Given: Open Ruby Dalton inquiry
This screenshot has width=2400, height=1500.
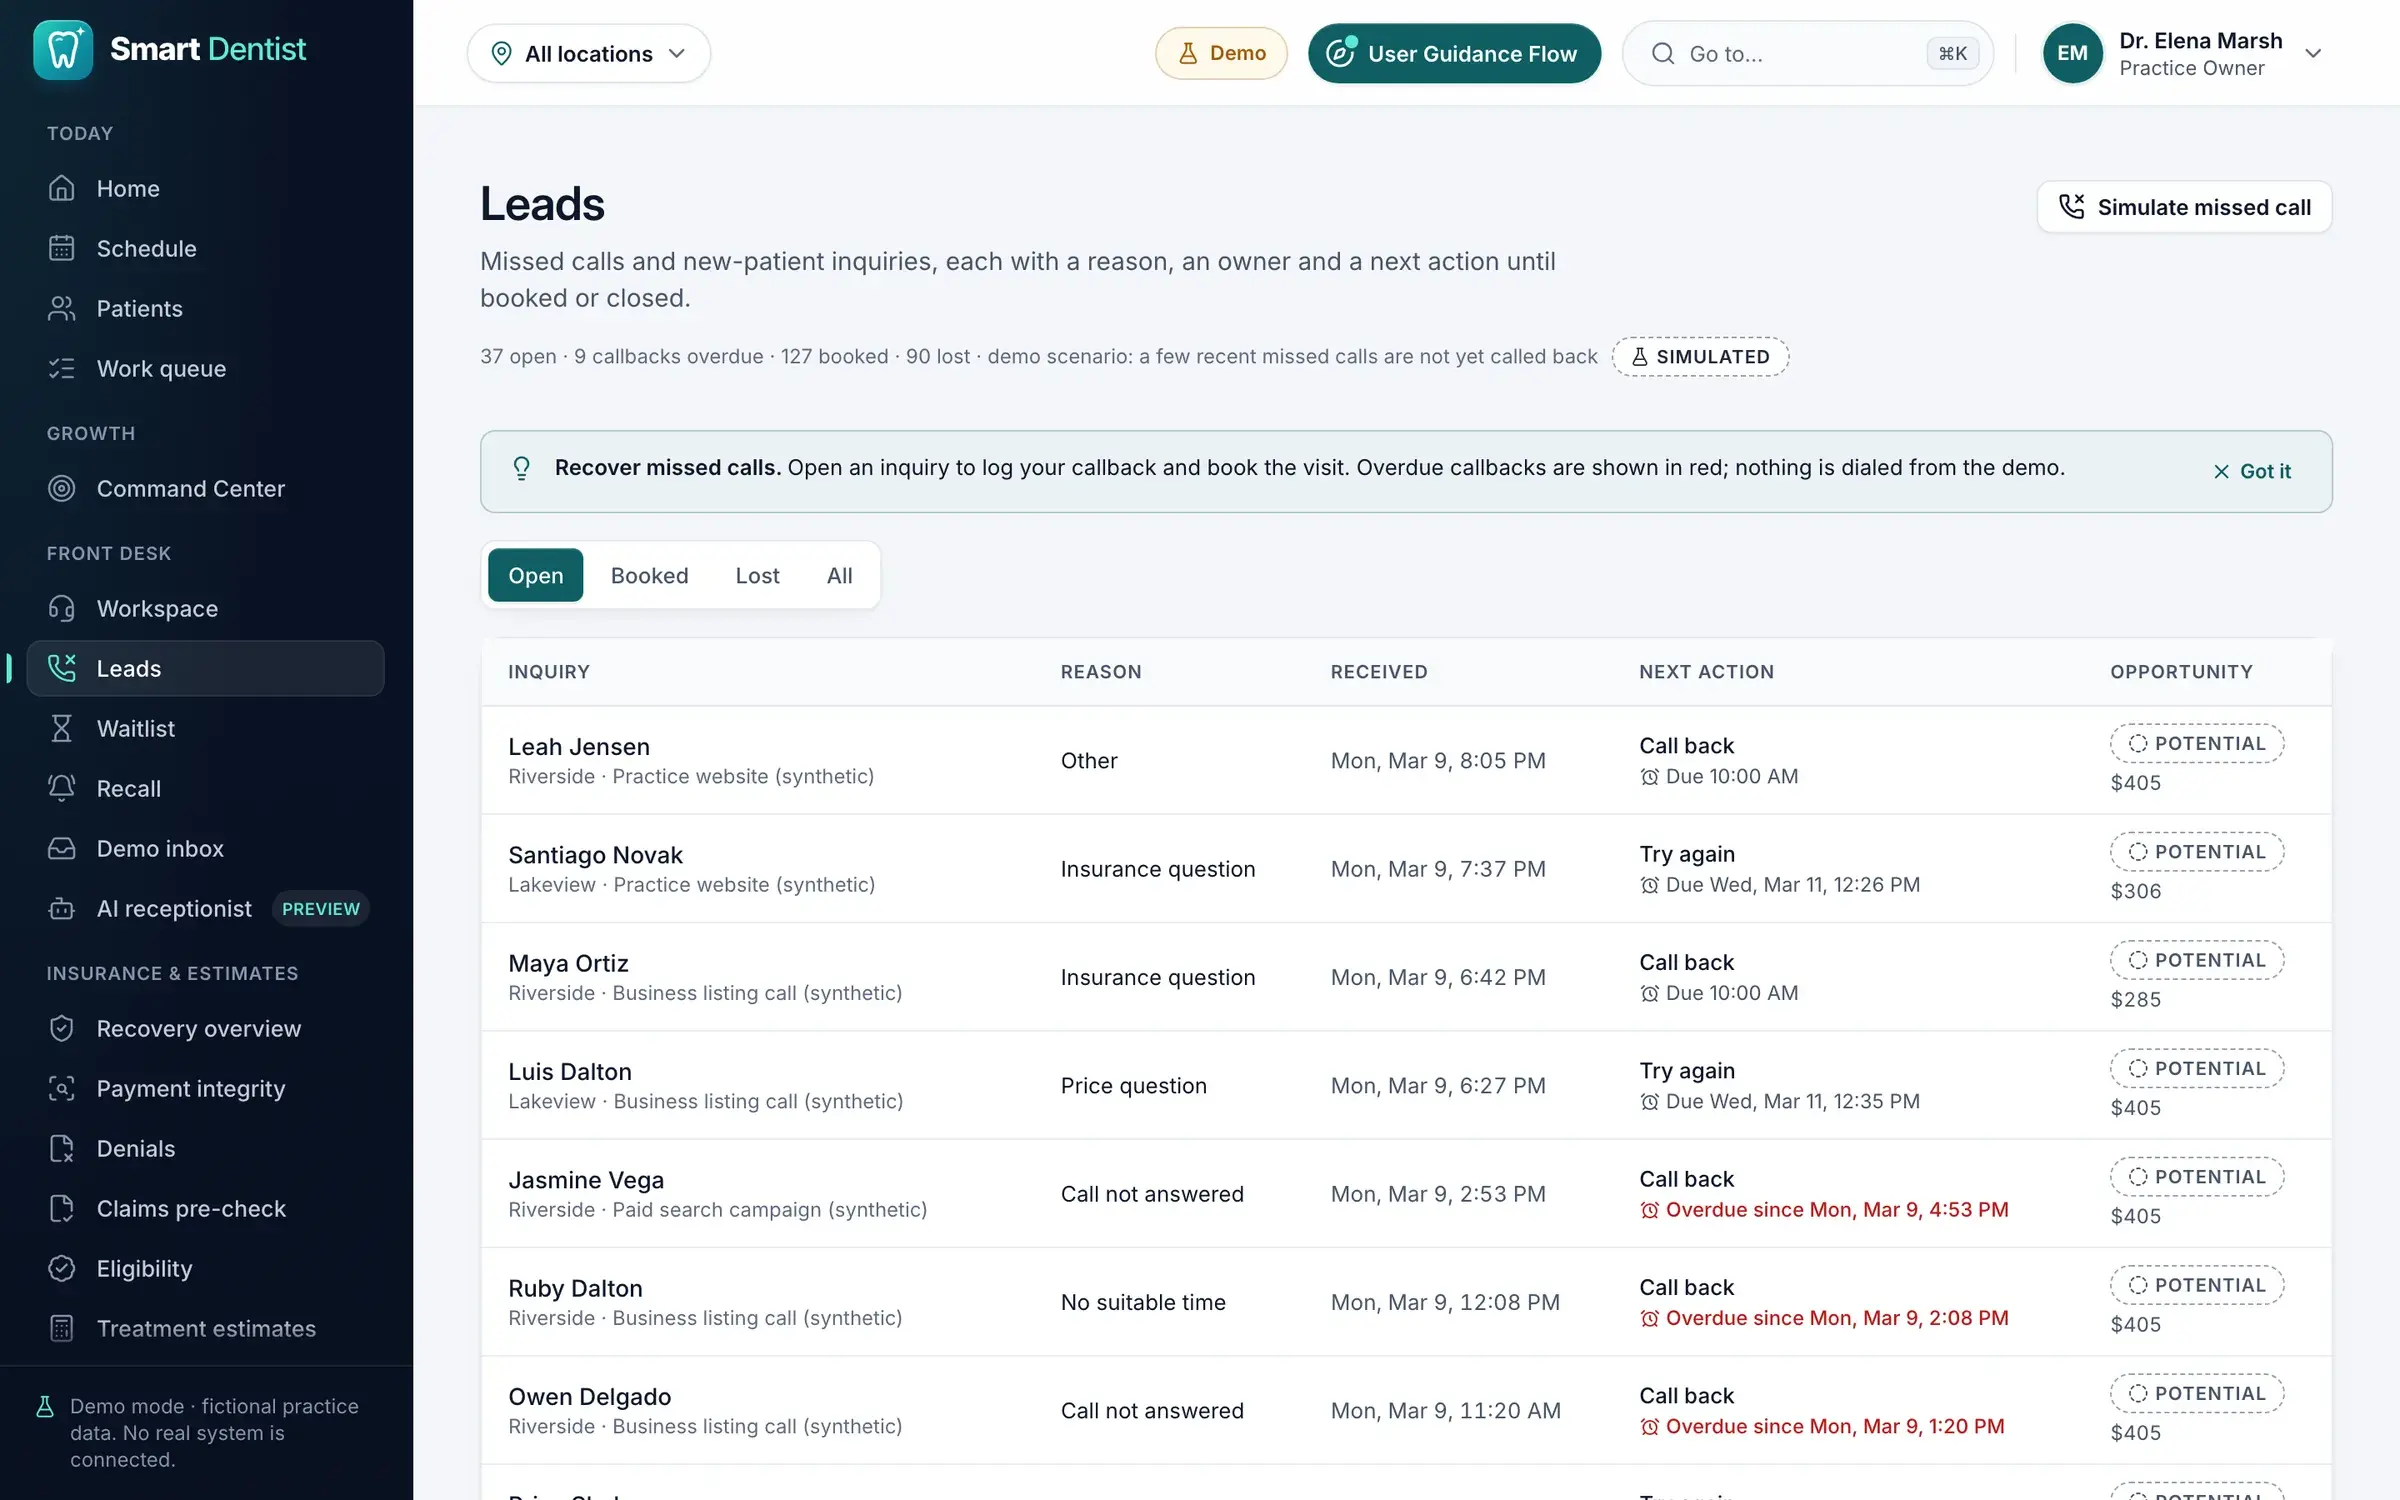Looking at the screenshot, I should (x=1406, y=1302).
